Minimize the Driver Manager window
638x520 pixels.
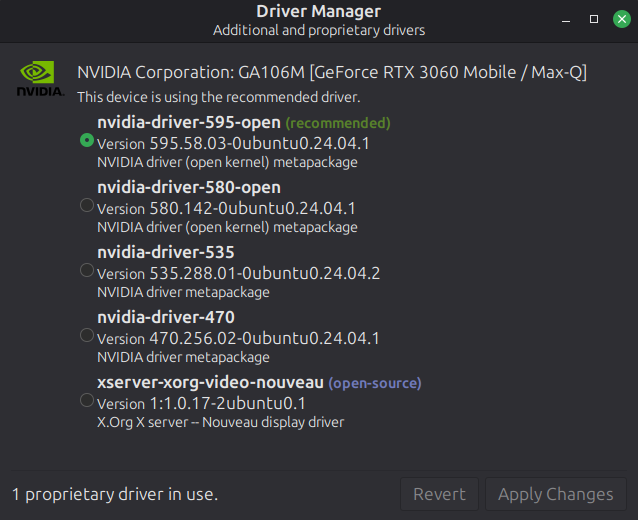pos(566,19)
